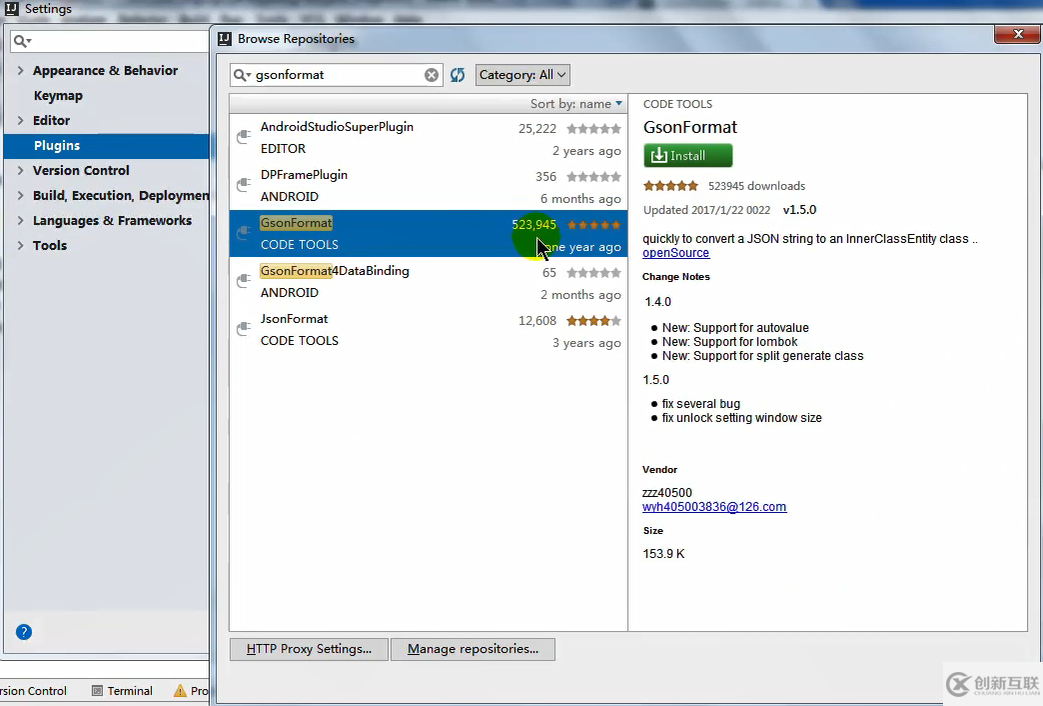Viewport: 1043px width, 706px height.
Task: Click the 523945 downloads text
Action: pyautogui.click(x=756, y=186)
